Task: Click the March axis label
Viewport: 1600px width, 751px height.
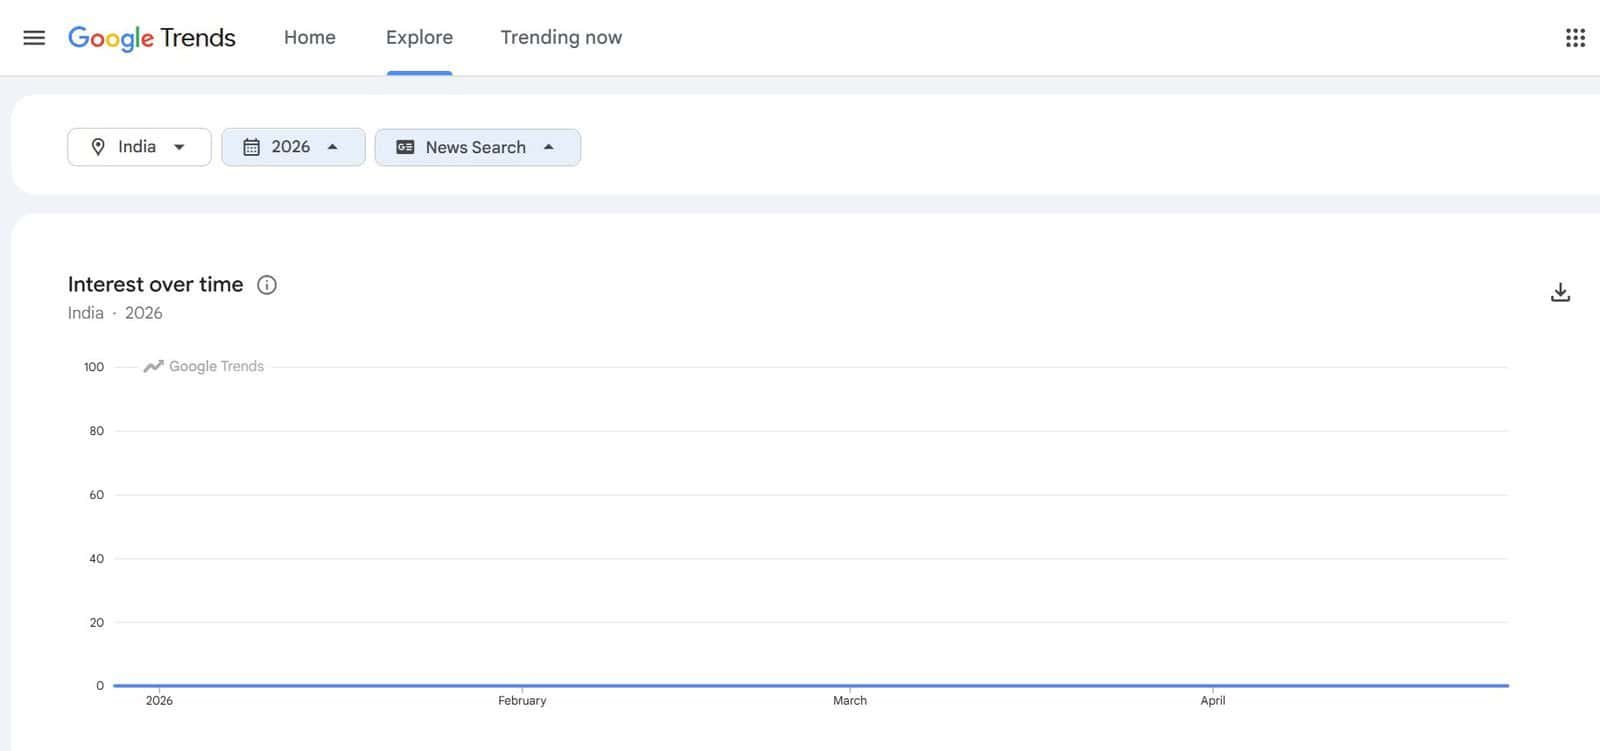Action: click(x=850, y=701)
